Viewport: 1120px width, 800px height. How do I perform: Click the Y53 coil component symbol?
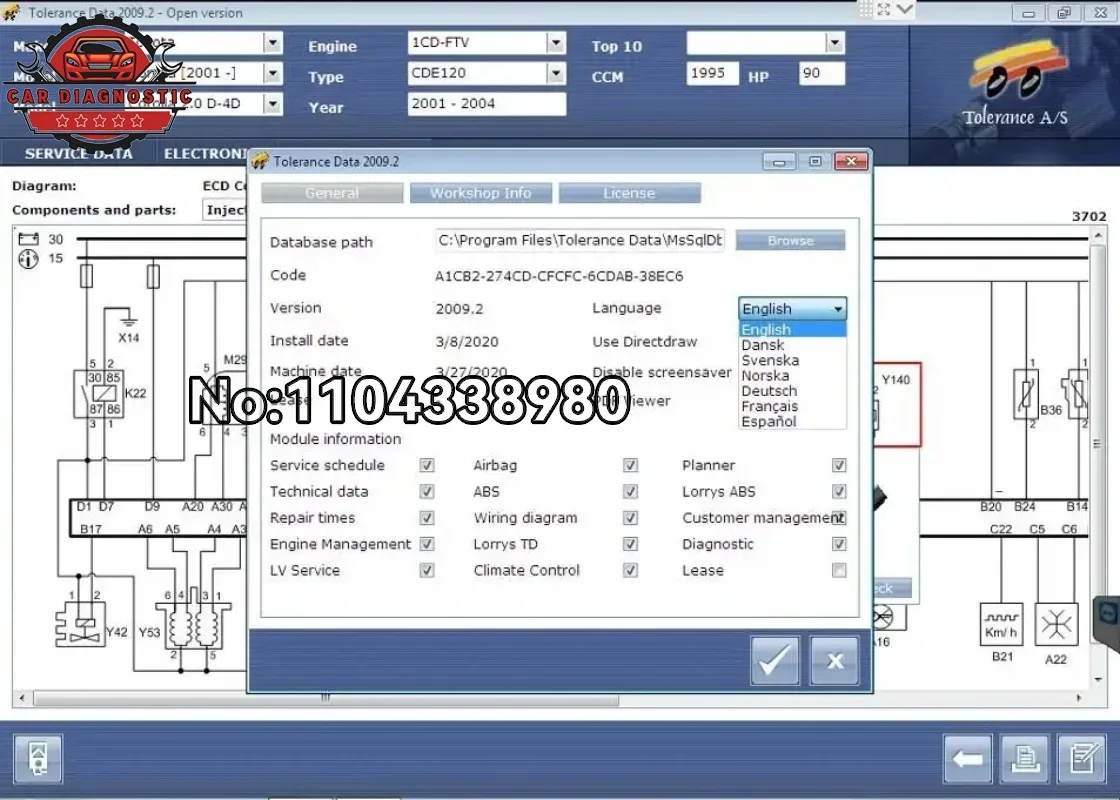point(194,626)
